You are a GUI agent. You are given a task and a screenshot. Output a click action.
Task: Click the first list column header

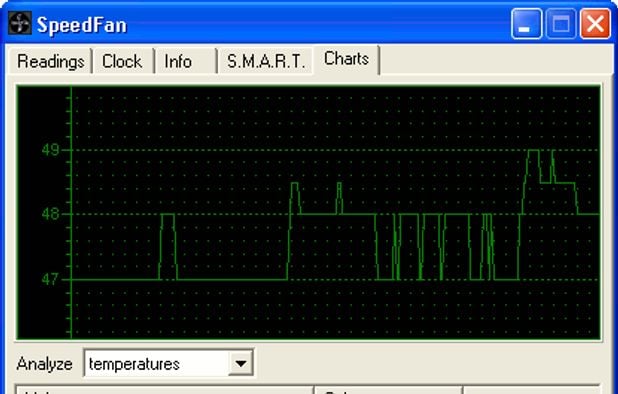[164, 390]
